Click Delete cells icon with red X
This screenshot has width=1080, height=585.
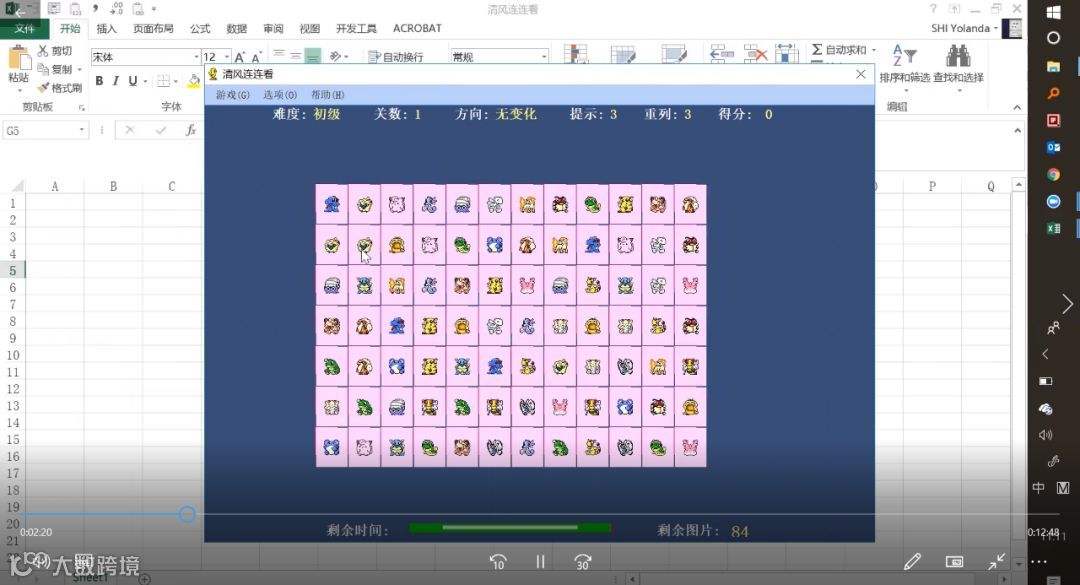[755, 54]
